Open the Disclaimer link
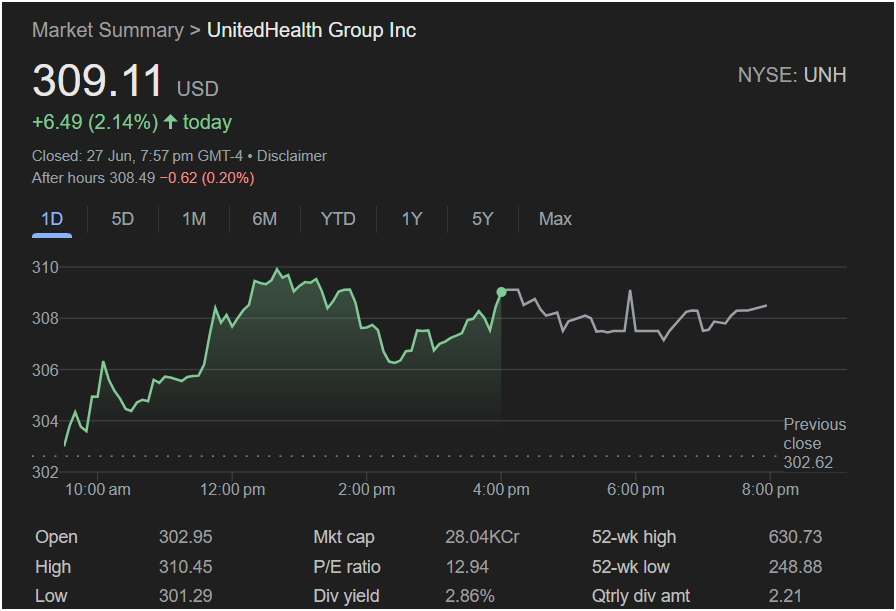 [291, 156]
